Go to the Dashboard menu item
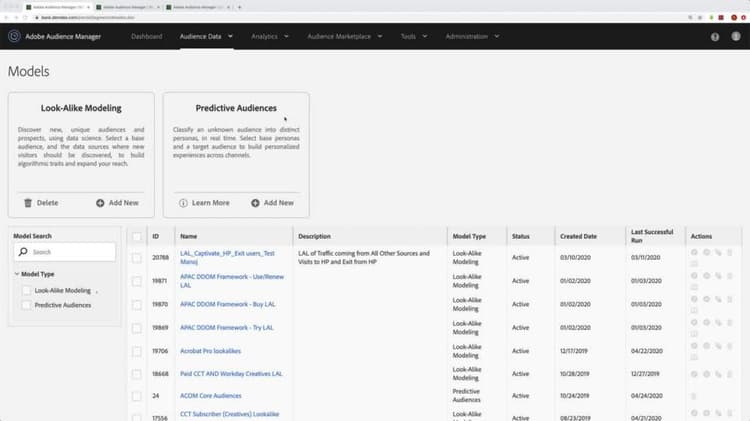The width and height of the screenshot is (750, 421). (146, 36)
